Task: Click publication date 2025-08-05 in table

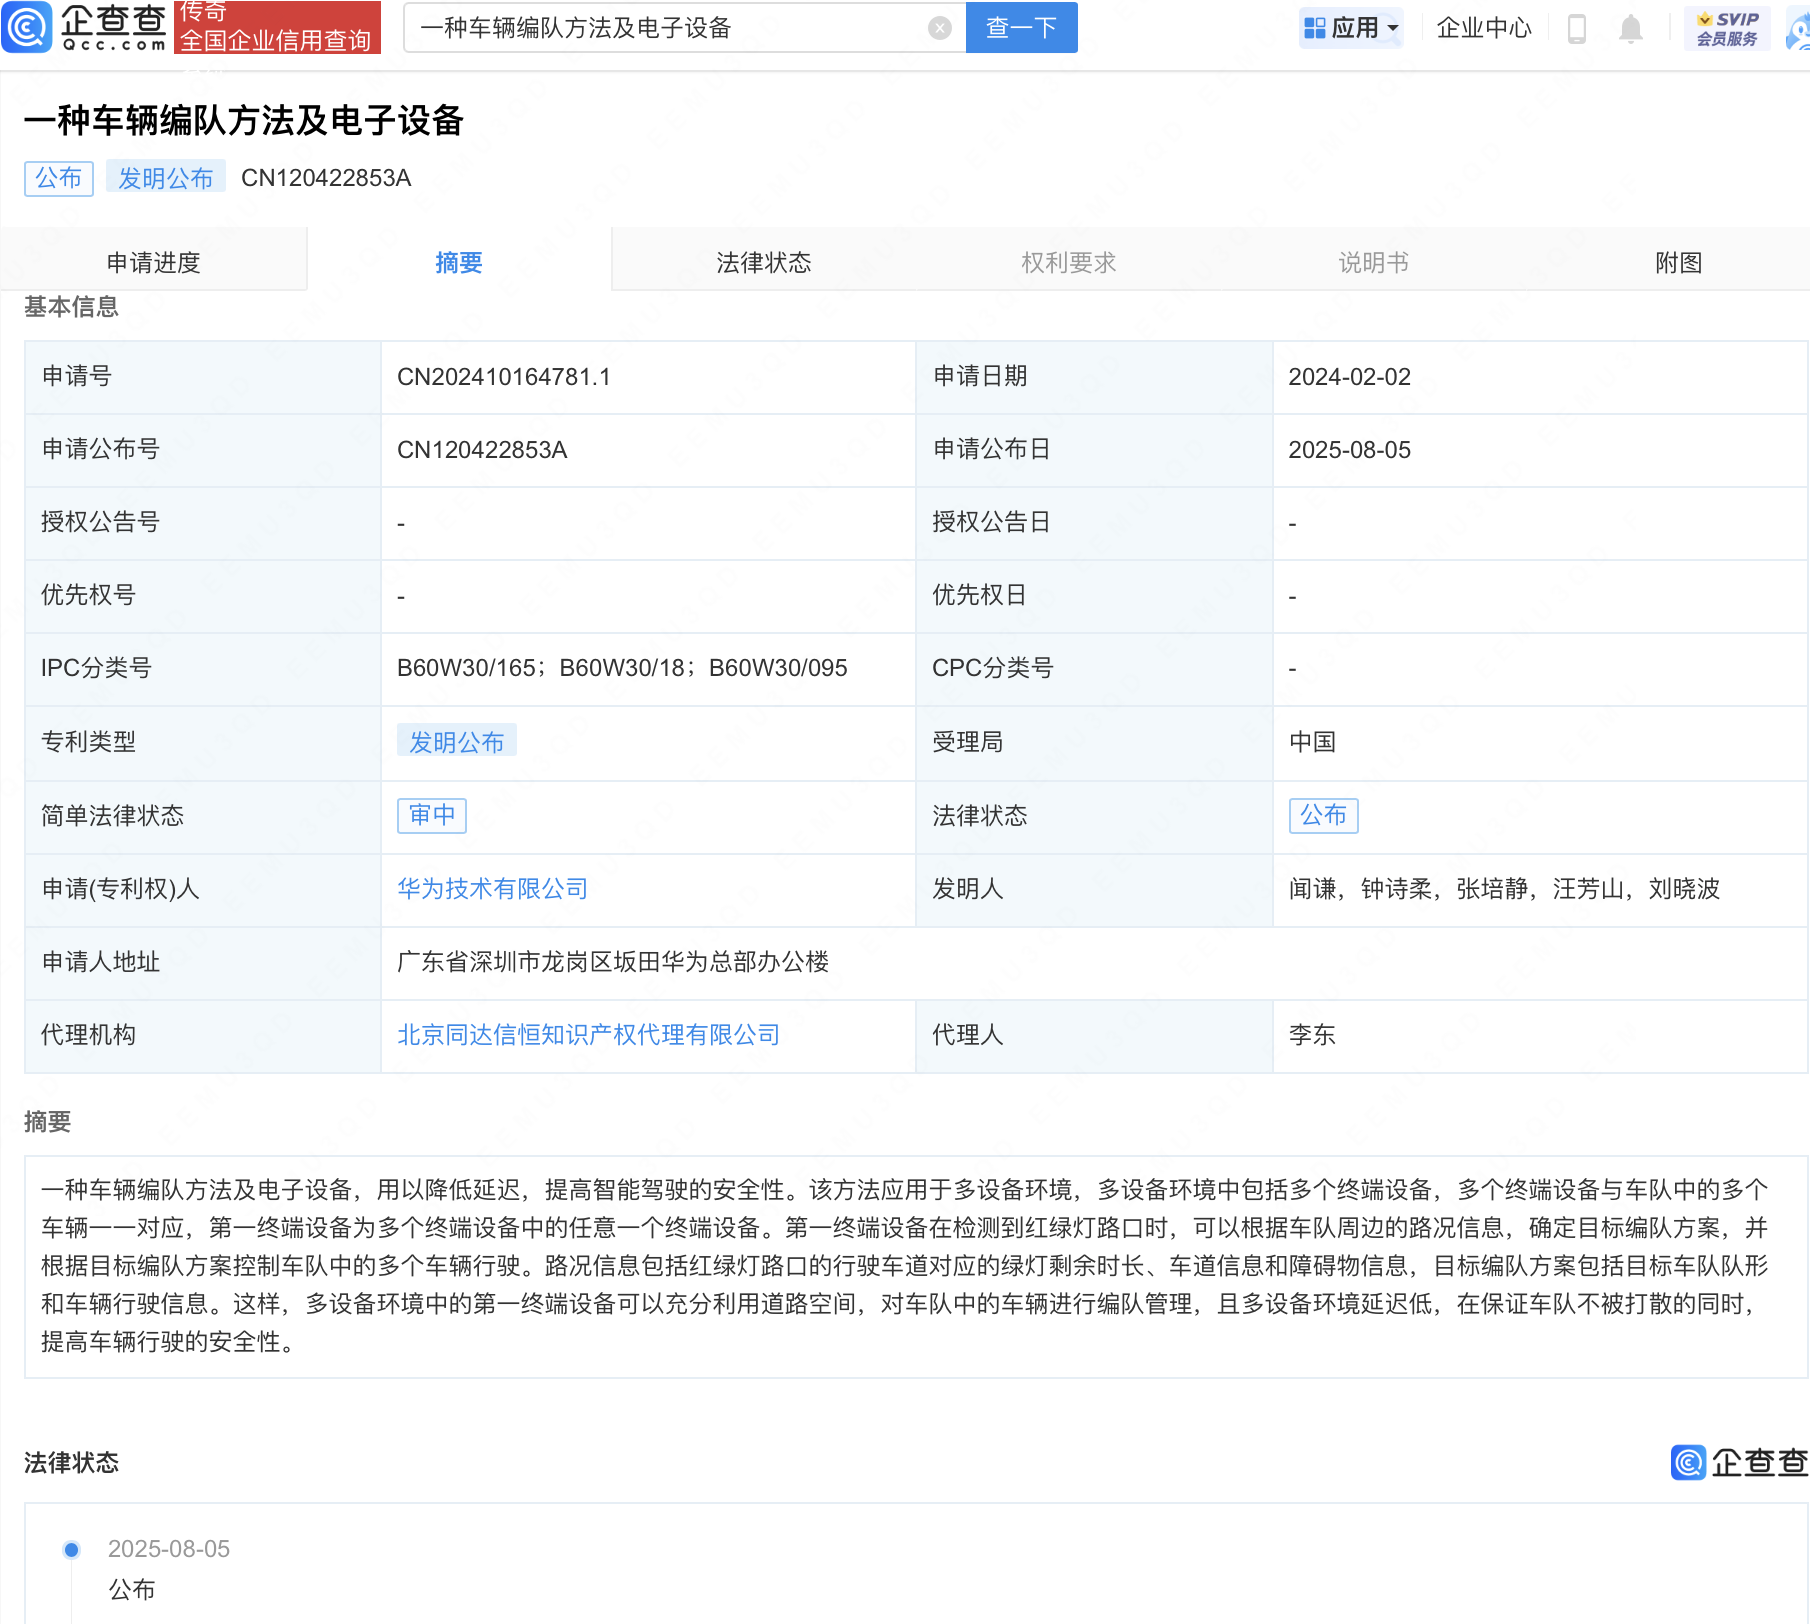Action: coord(1349,450)
